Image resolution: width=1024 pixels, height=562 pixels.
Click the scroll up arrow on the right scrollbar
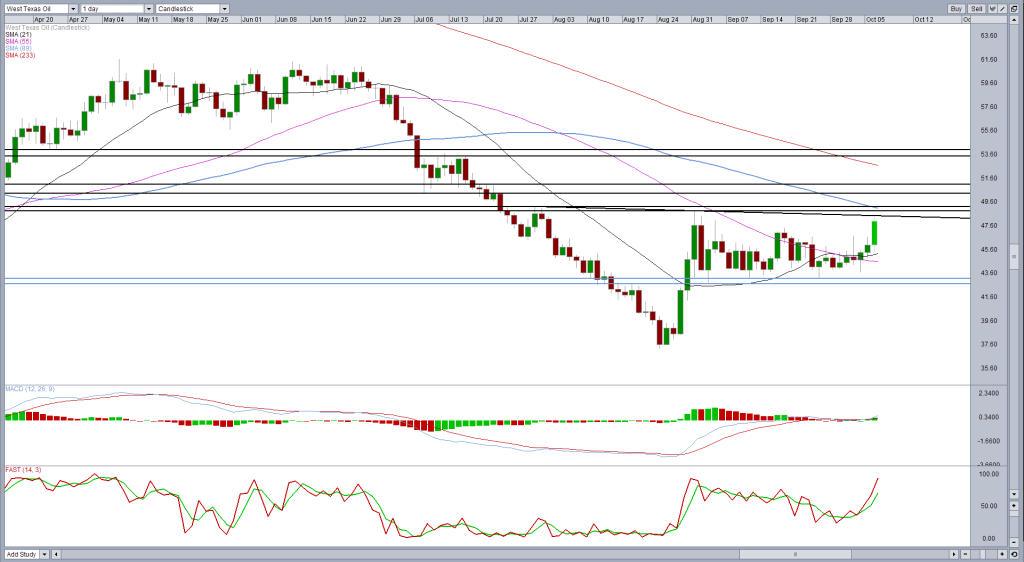[1014, 20]
